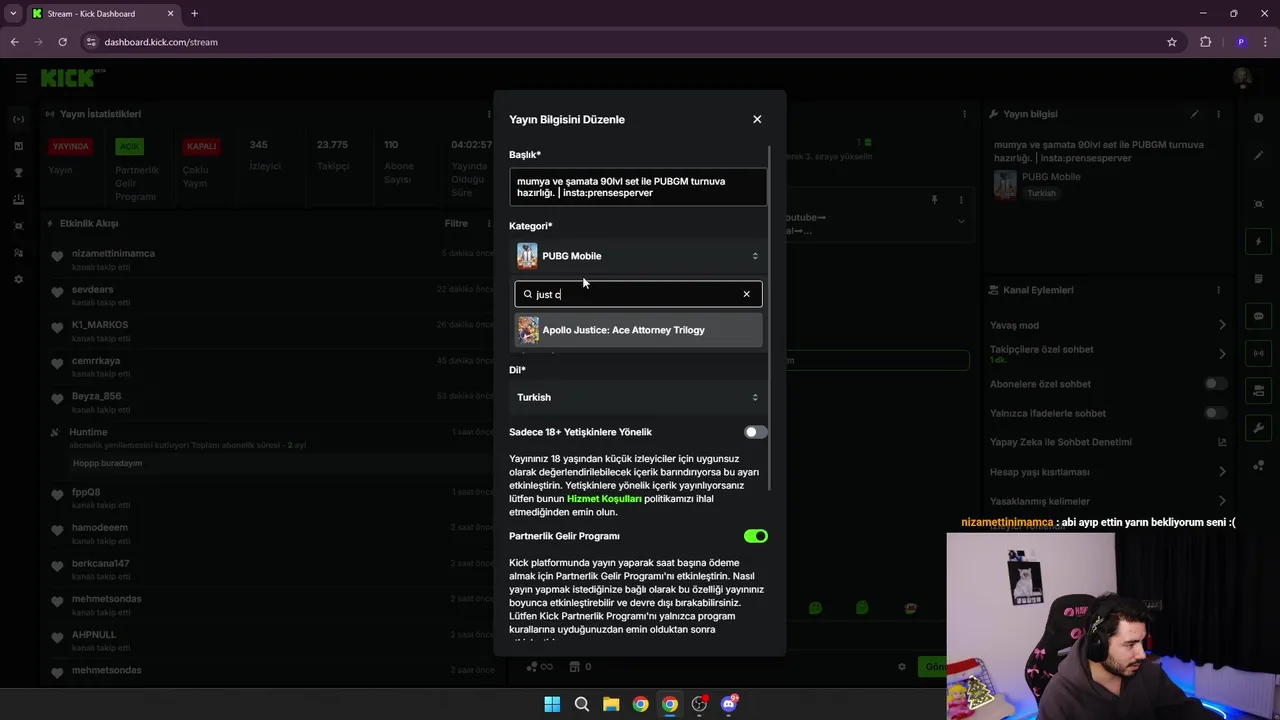The width and height of the screenshot is (1280, 720).
Task: Click the category search input containing 'just c'
Action: [x=638, y=294]
